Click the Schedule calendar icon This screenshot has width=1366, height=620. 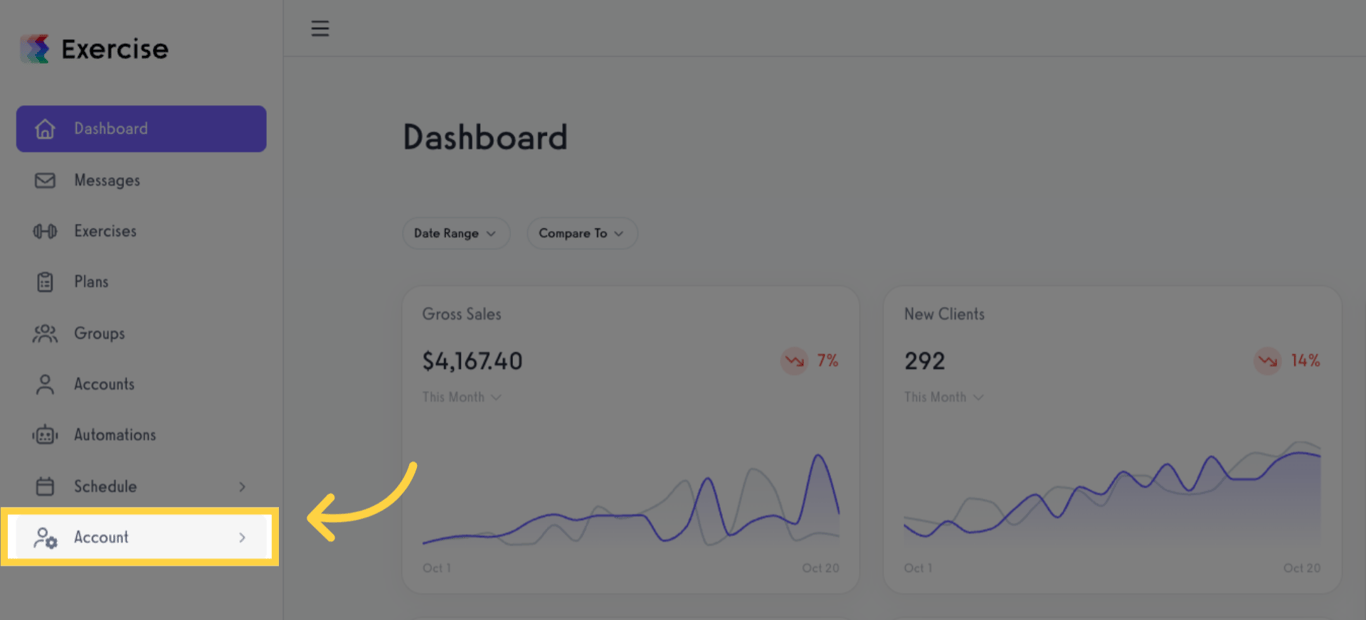coord(45,487)
